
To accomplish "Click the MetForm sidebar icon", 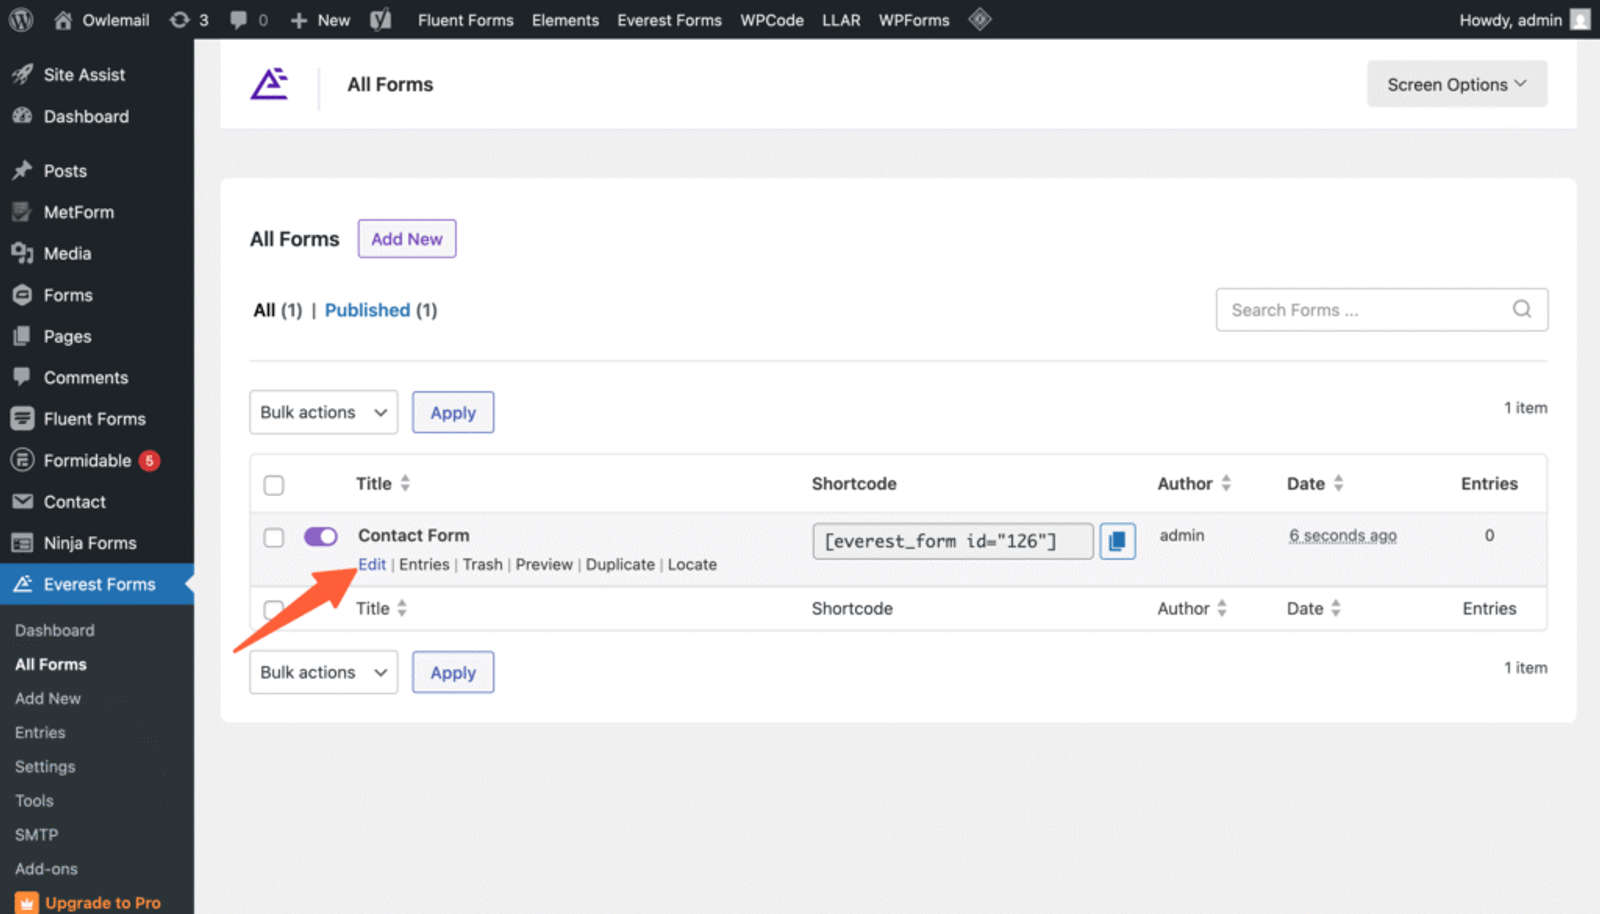I will coord(22,212).
